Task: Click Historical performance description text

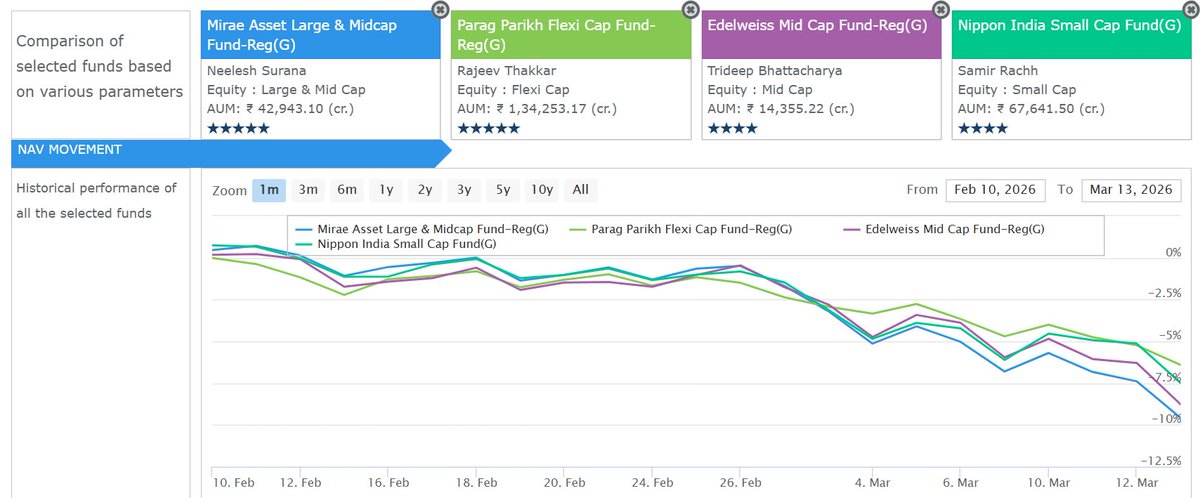Action: click(x=96, y=201)
